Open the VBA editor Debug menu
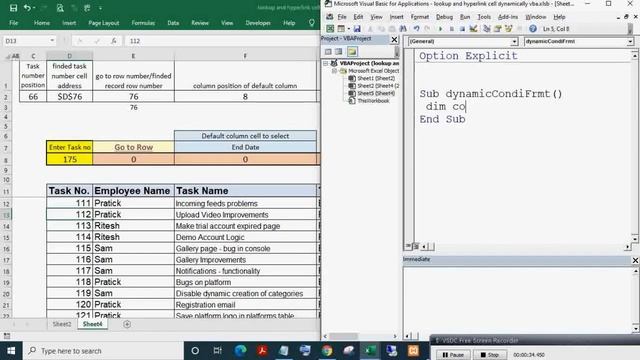 pyautogui.click(x=444, y=17)
